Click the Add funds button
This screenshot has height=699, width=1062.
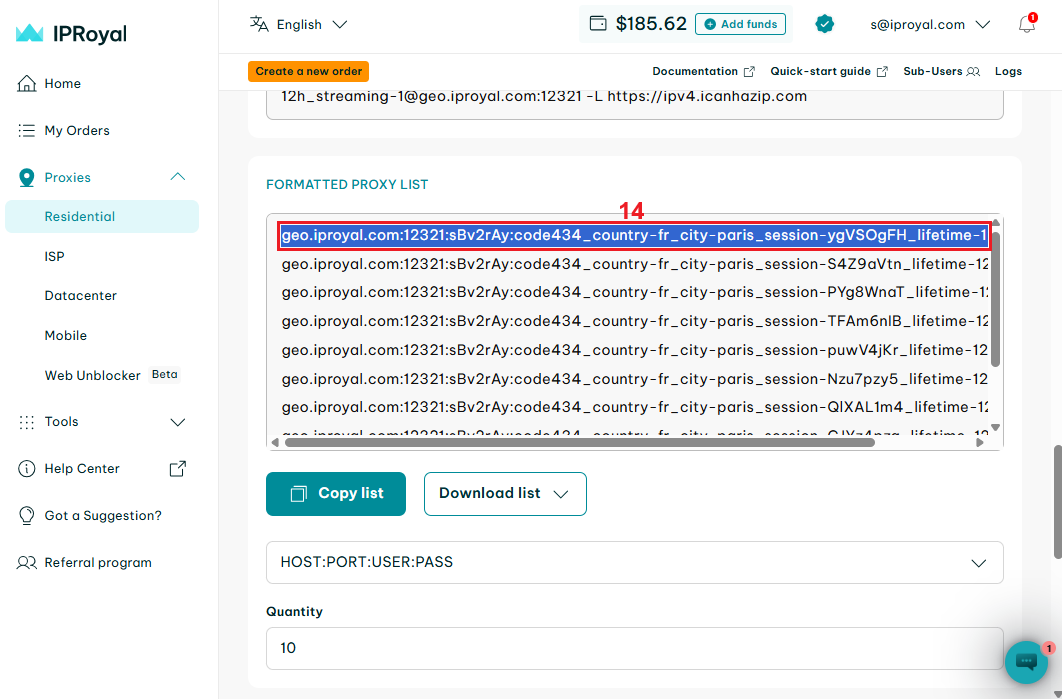740,24
